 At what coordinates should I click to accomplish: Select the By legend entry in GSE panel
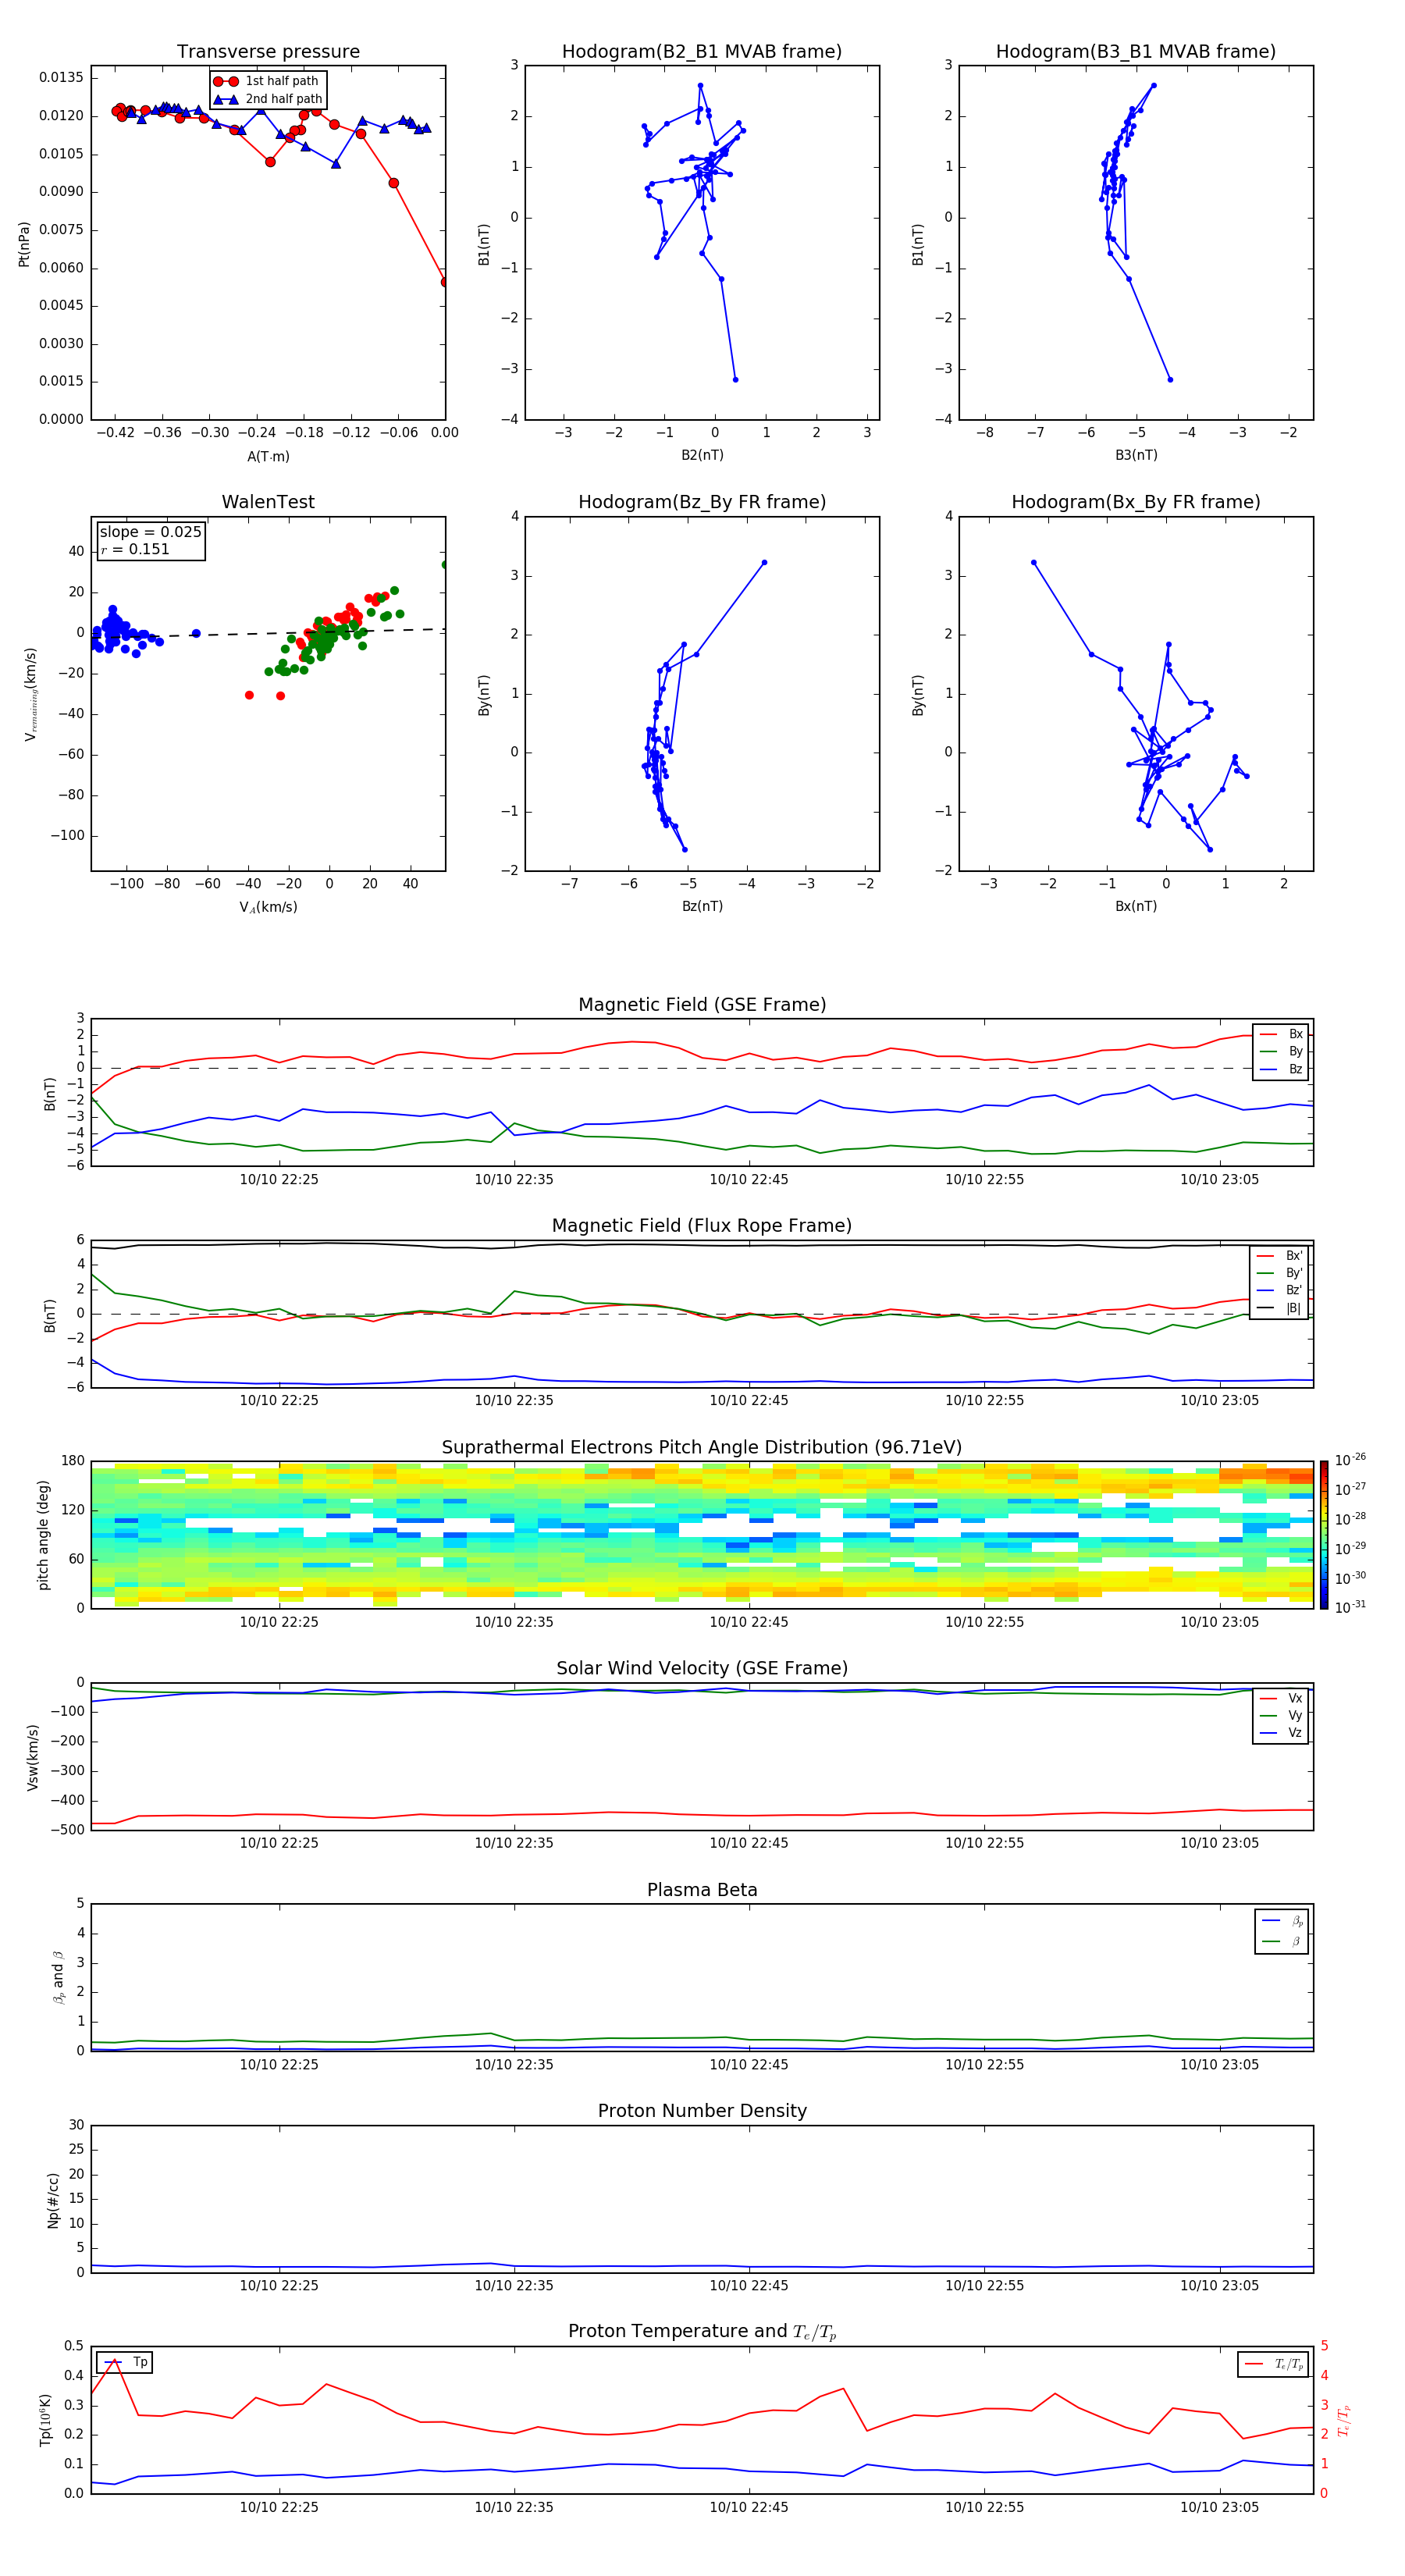coord(1281,1052)
